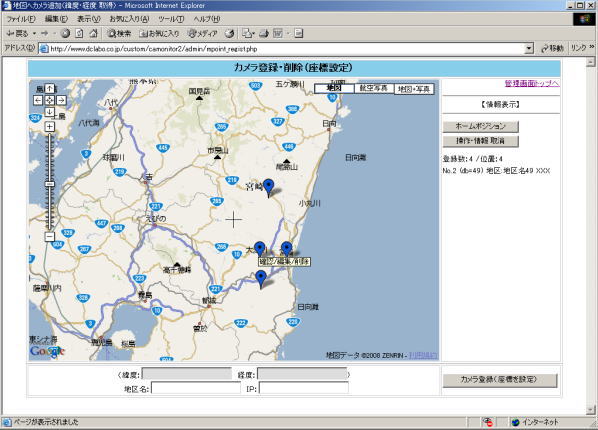
Task: Click the カメラ登録(座標を設定) button
Action: (500, 380)
